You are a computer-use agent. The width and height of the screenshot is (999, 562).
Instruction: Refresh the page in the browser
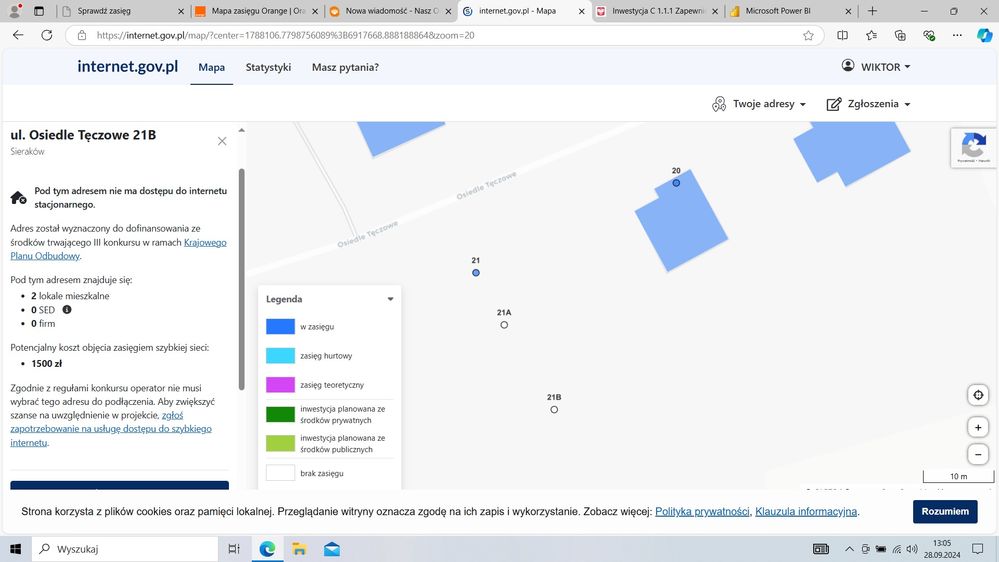click(x=46, y=35)
